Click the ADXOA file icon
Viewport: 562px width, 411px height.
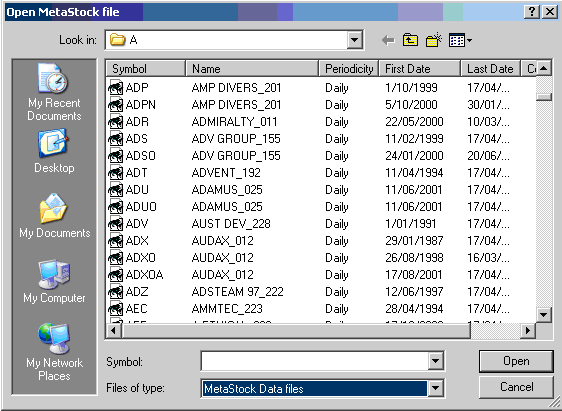click(115, 275)
